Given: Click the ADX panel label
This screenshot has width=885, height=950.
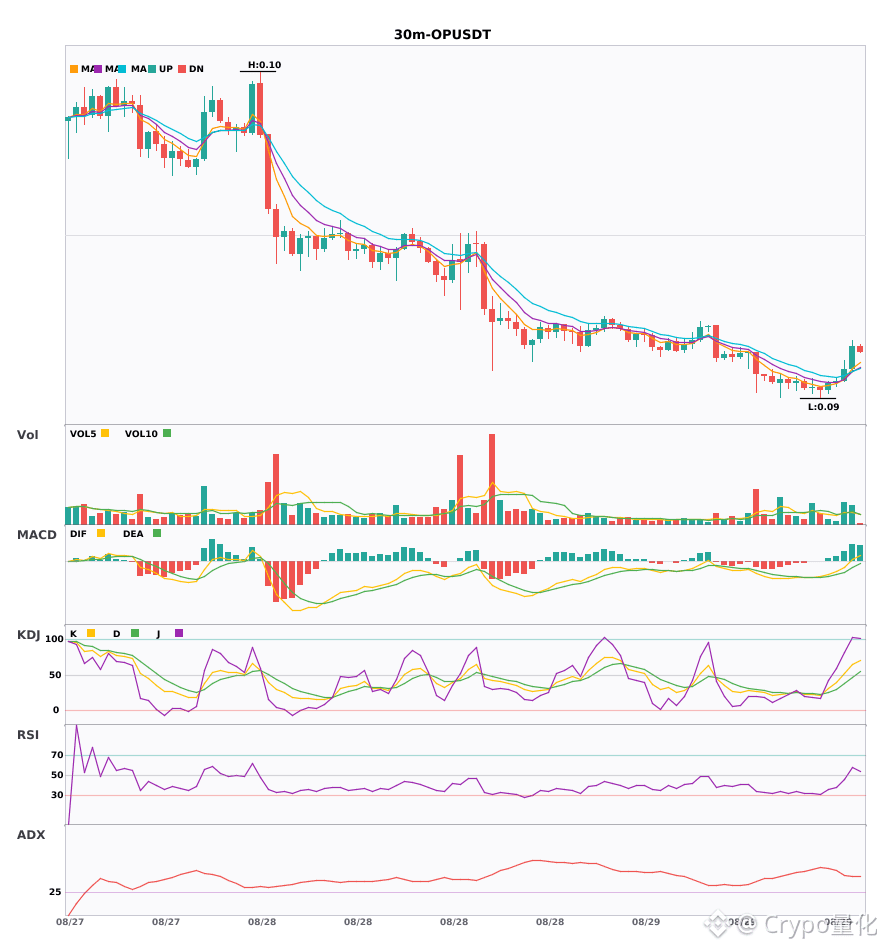Looking at the screenshot, I should click(31, 834).
